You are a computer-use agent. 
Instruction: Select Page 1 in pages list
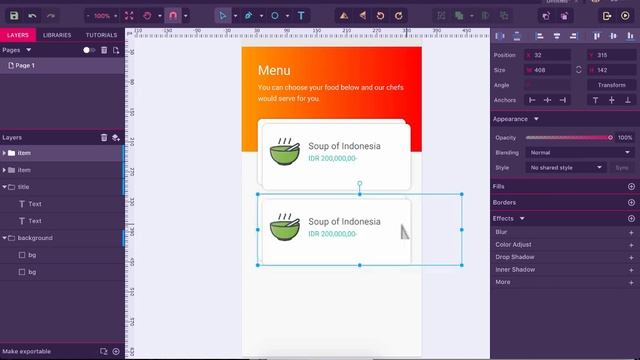(62, 66)
